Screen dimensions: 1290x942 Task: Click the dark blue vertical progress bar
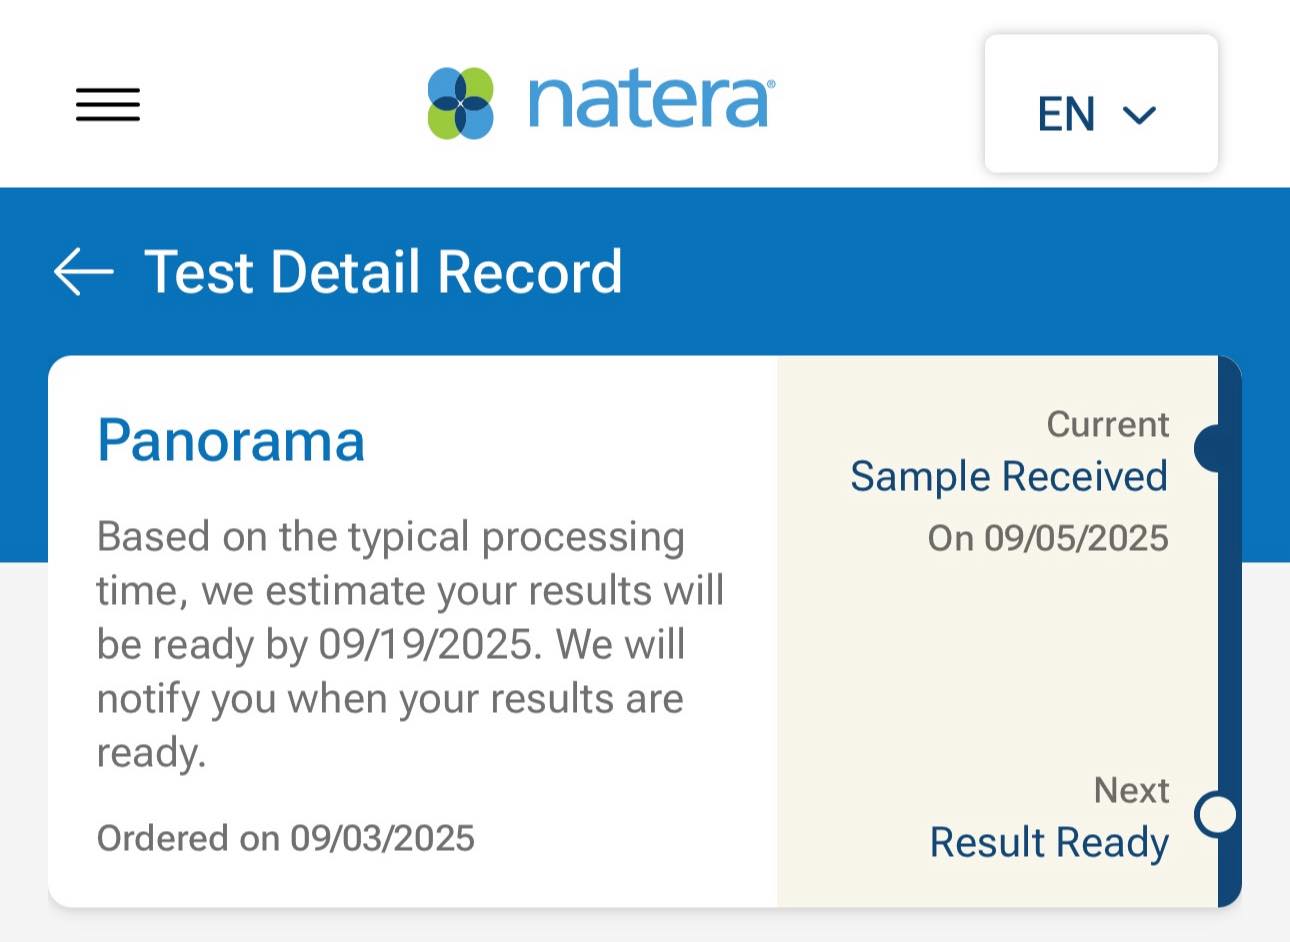(x=1229, y=631)
